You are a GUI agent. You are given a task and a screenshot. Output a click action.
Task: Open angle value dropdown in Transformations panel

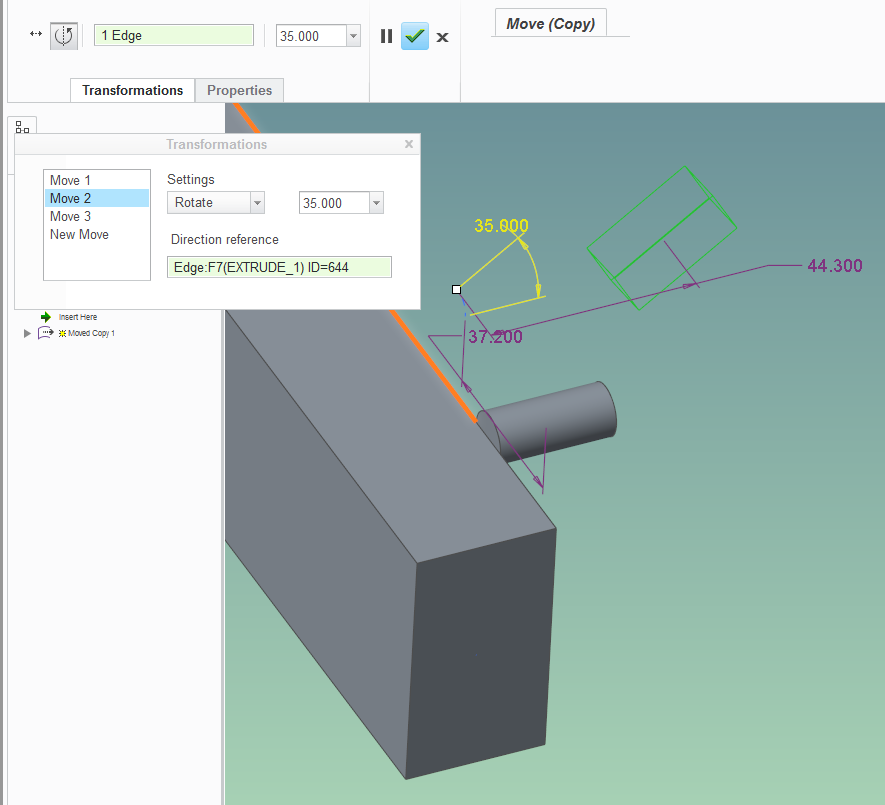(x=376, y=203)
